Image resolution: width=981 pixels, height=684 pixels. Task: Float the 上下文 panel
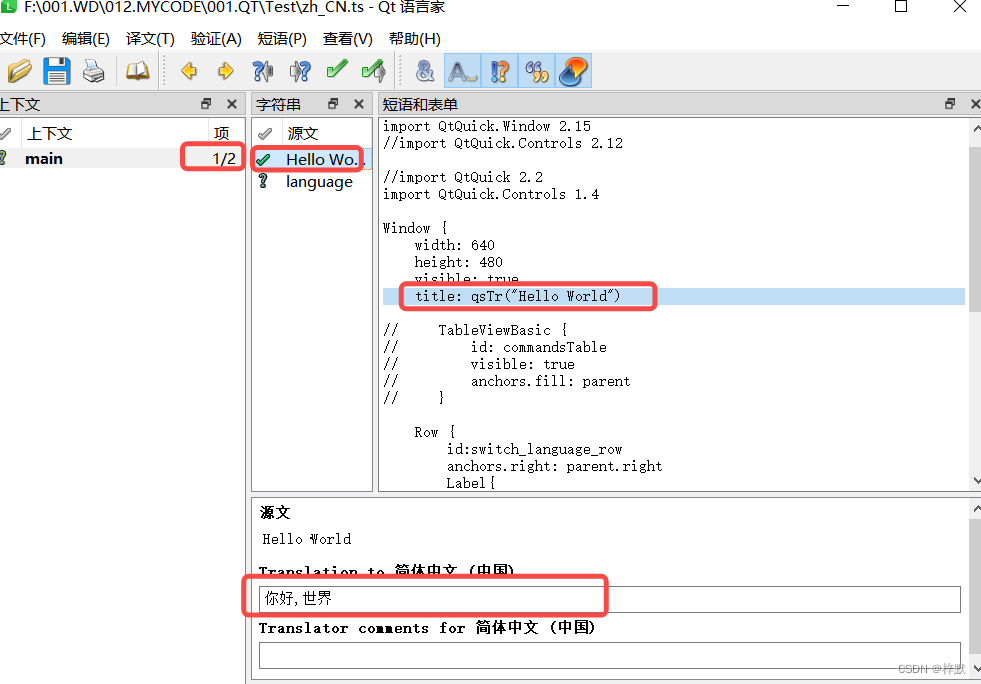(x=206, y=104)
